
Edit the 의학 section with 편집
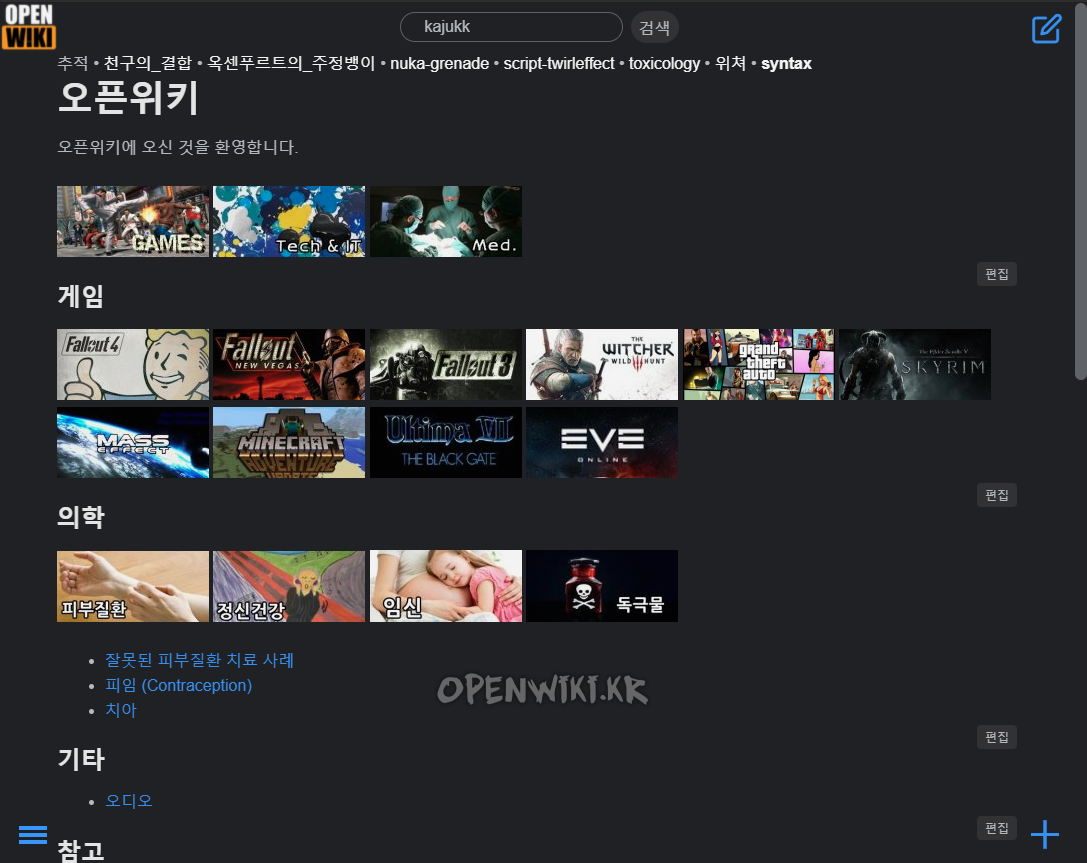coord(997,495)
